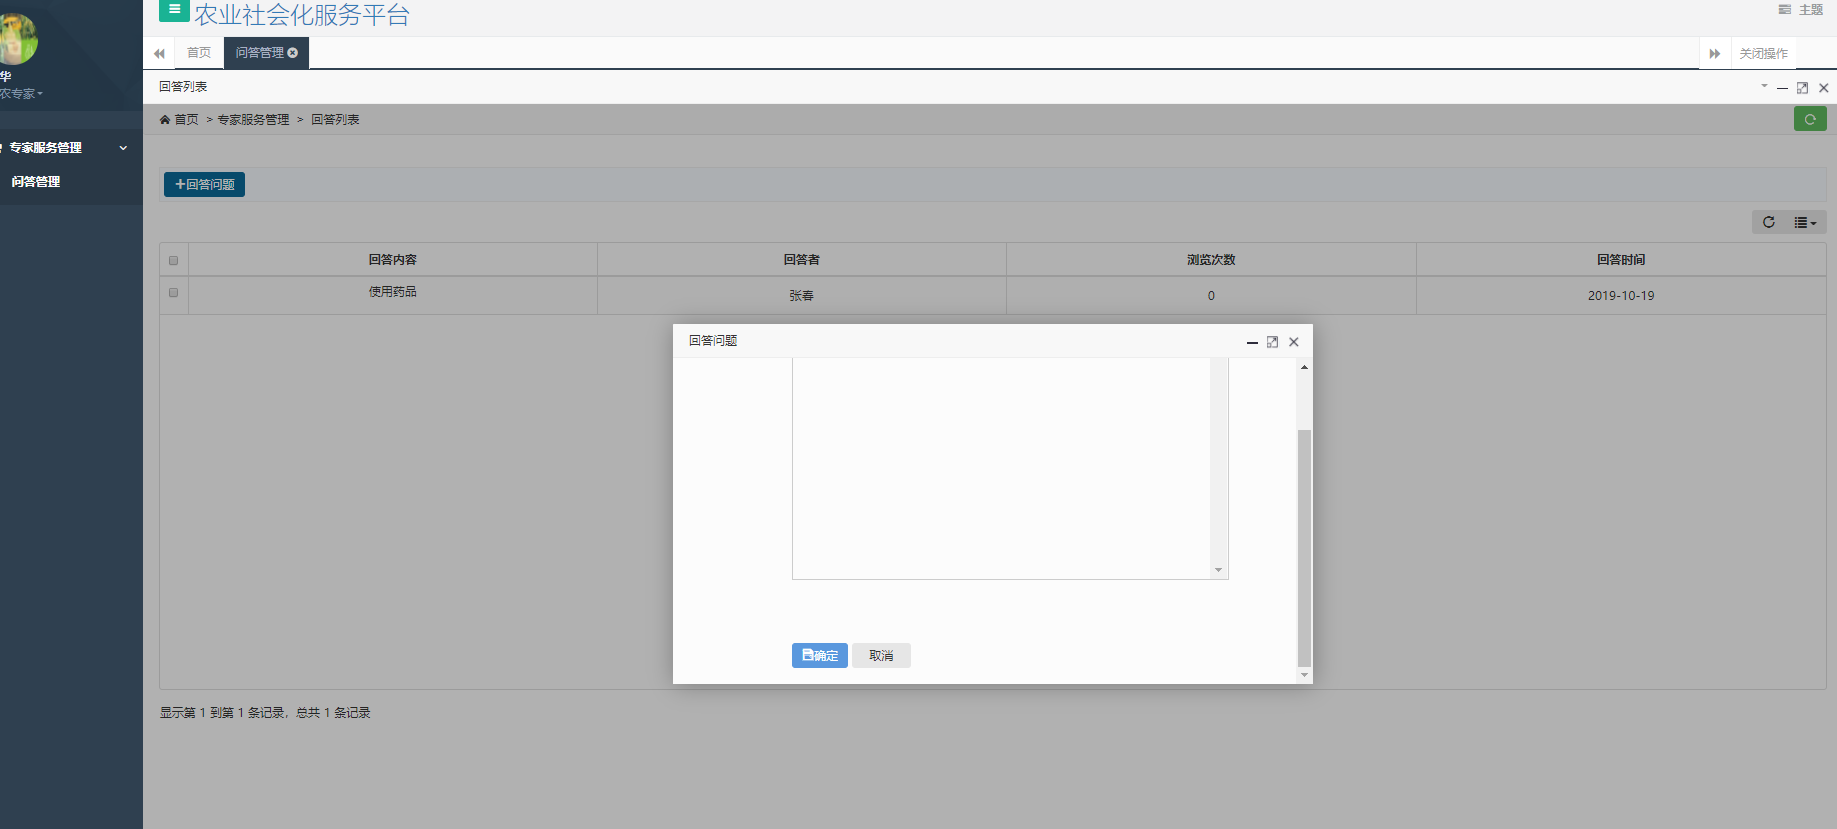Viewport: 1837px width, 829px height.
Task: Click the green refresh icon in breadcrumb bar
Action: [1809, 119]
